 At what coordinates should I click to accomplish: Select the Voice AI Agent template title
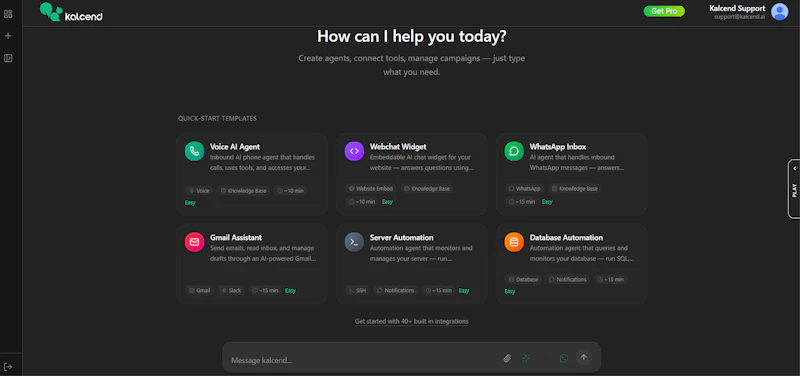tap(235, 147)
